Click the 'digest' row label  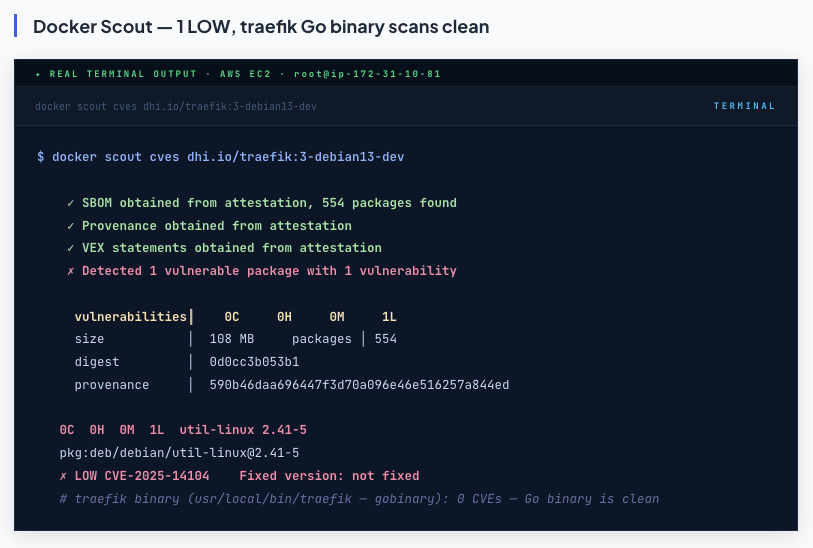(x=97, y=362)
